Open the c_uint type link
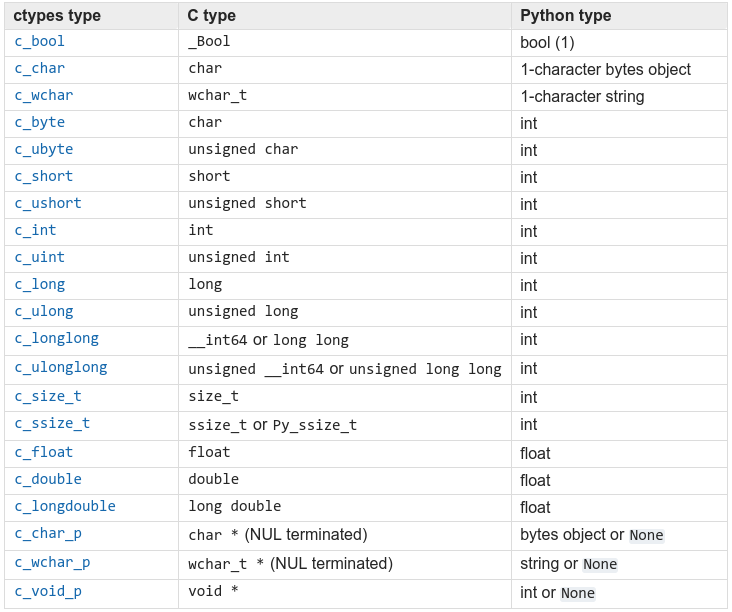The image size is (732, 612). (x=39, y=258)
